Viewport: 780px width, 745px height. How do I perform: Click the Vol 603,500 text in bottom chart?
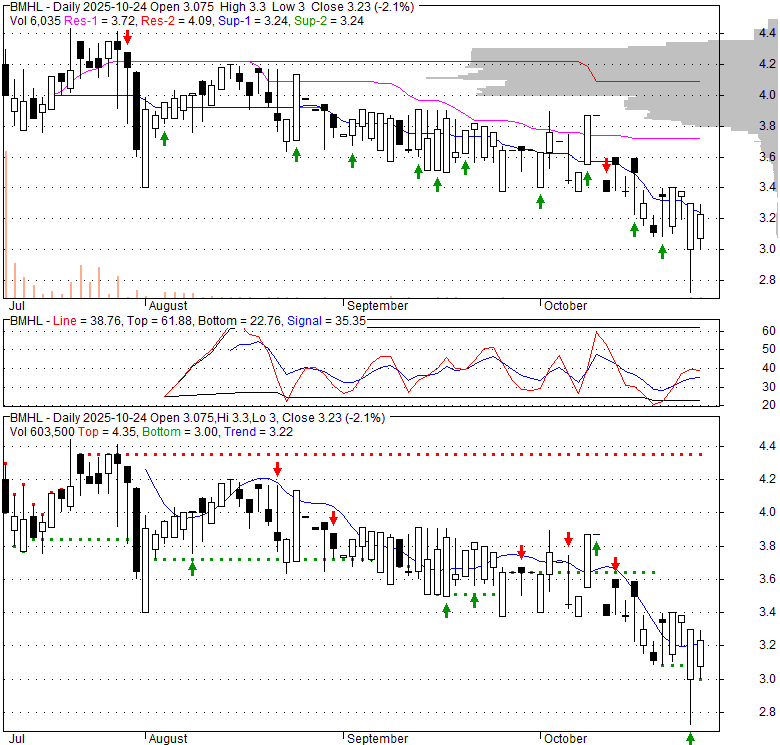(42, 432)
